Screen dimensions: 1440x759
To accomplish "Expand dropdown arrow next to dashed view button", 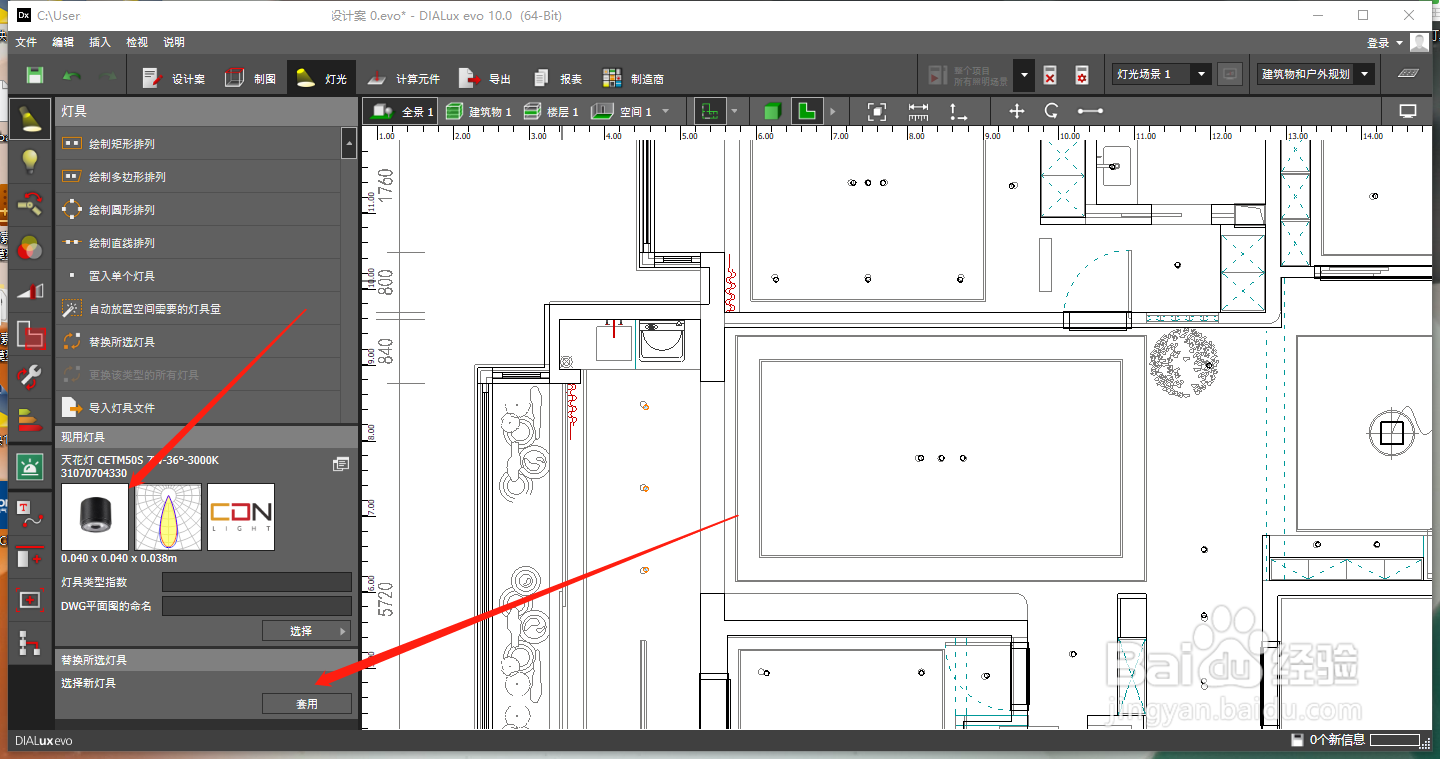I will (735, 111).
